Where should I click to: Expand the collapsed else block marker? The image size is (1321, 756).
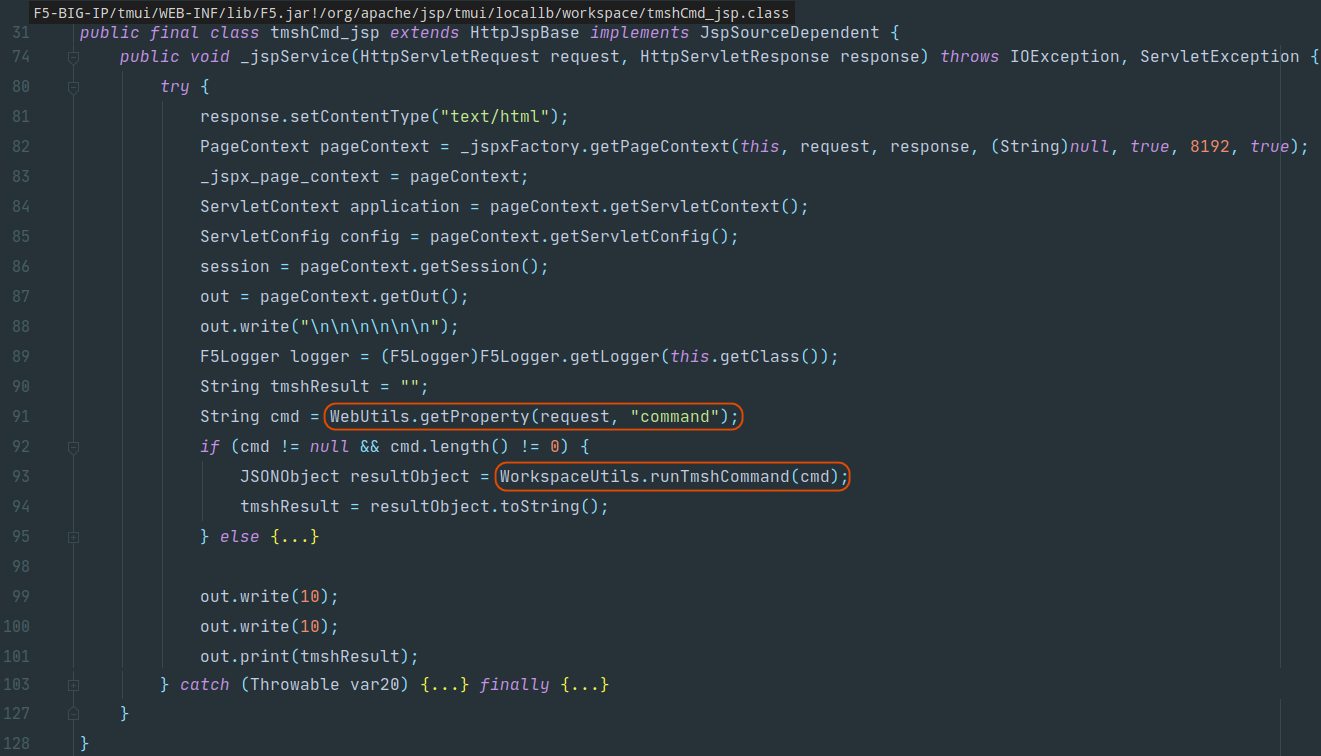[x=72, y=536]
